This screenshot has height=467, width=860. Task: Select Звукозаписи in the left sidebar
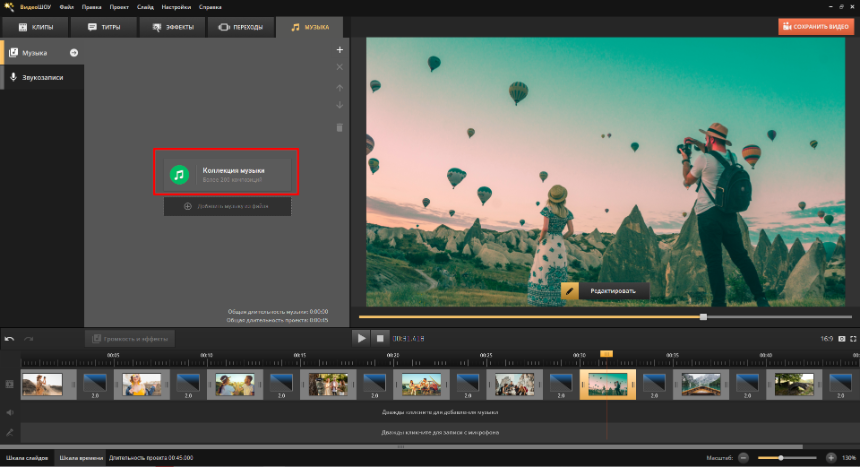(x=42, y=77)
